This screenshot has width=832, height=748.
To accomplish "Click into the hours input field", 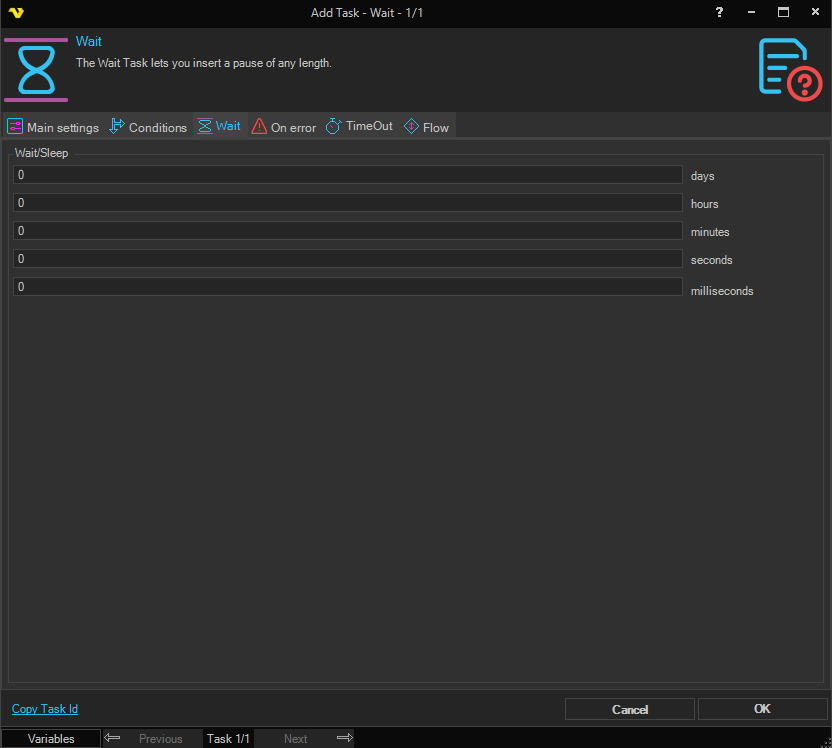I will click(347, 203).
